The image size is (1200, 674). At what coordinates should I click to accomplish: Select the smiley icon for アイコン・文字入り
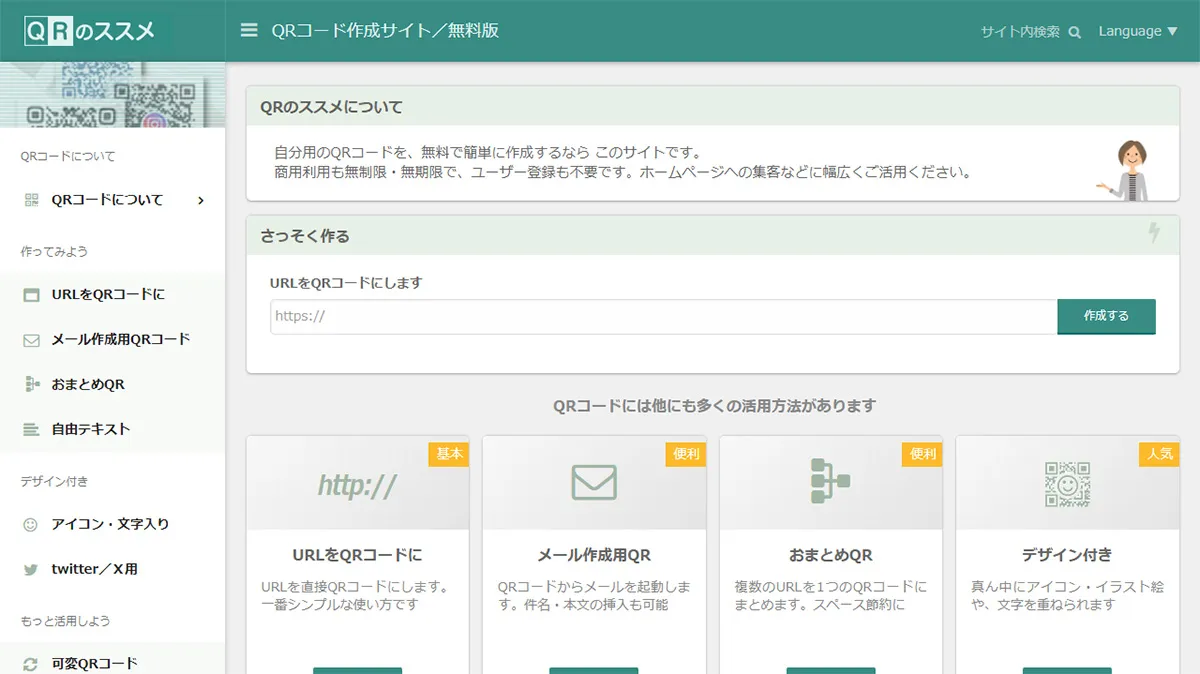click(x=33, y=522)
